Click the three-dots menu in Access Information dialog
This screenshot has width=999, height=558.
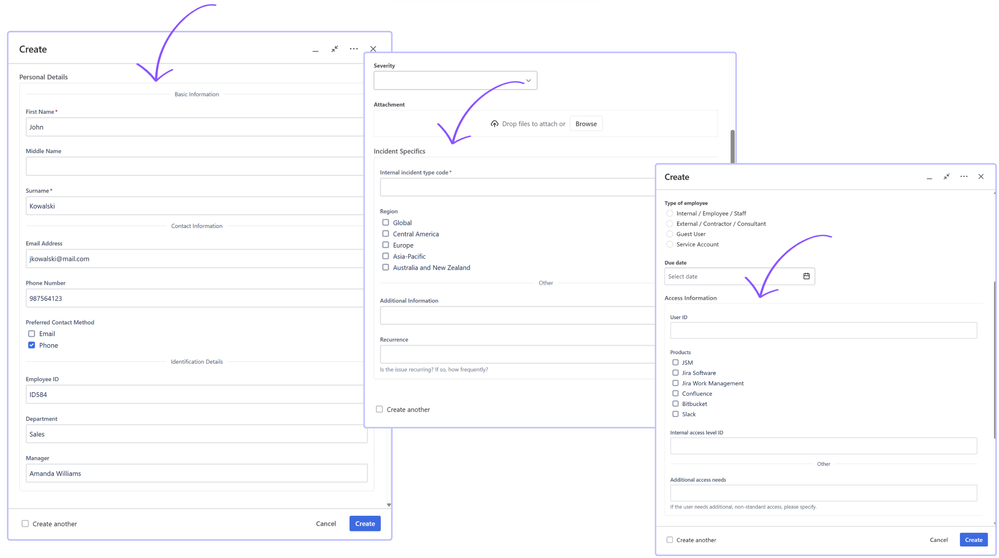tap(964, 177)
